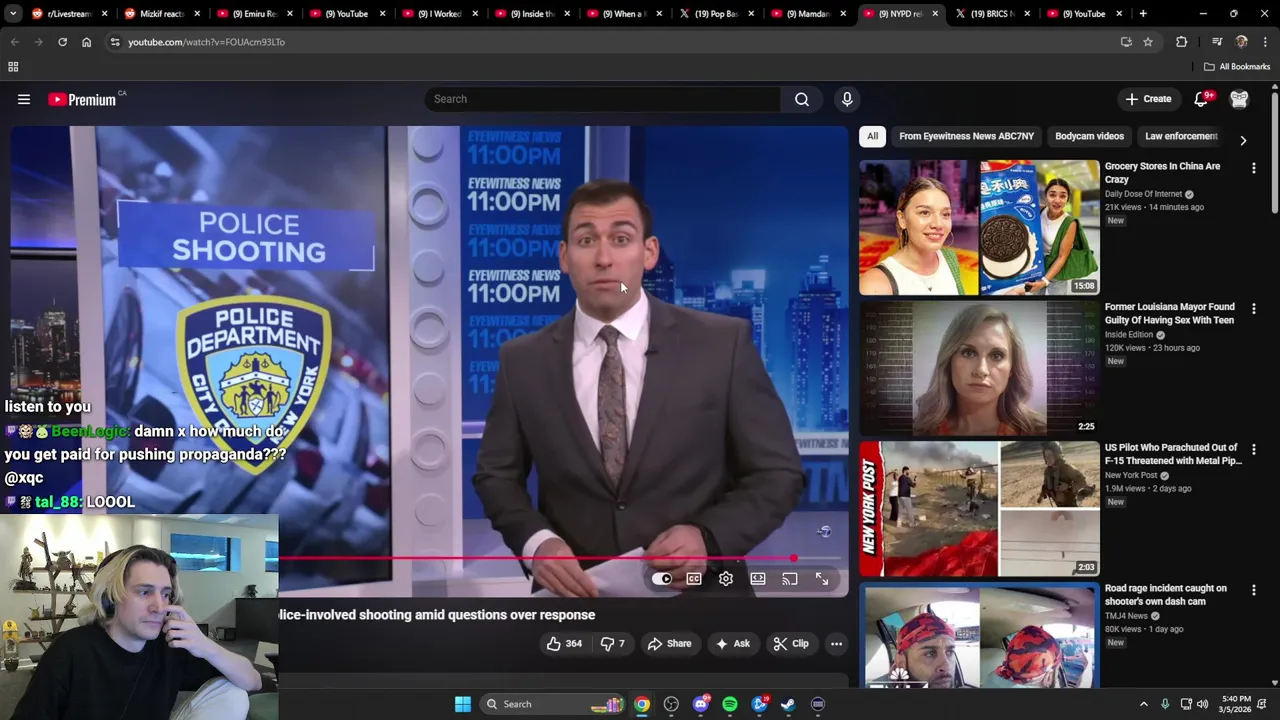This screenshot has height=720, width=1280.
Task: Open the Ask AI button
Action: click(x=732, y=644)
